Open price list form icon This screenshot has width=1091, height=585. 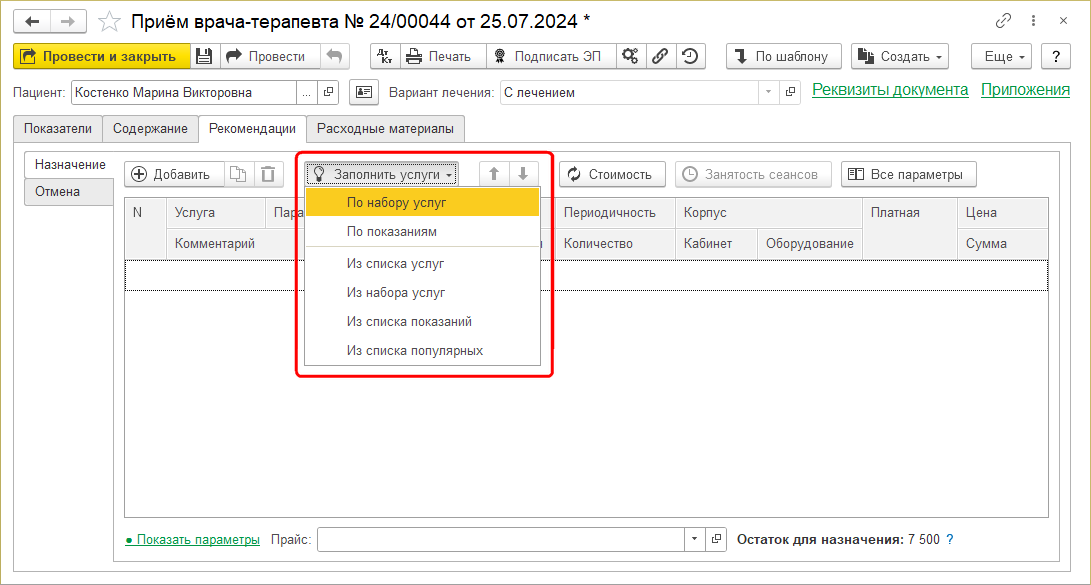click(x=716, y=539)
